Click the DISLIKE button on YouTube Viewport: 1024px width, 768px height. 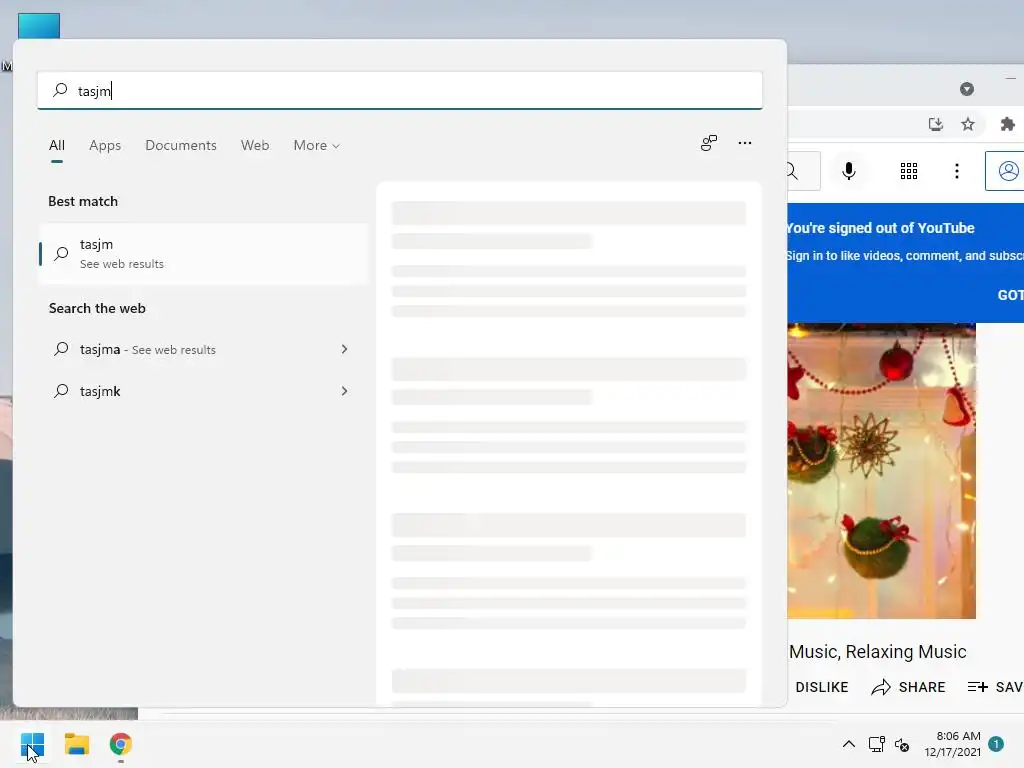coord(822,687)
